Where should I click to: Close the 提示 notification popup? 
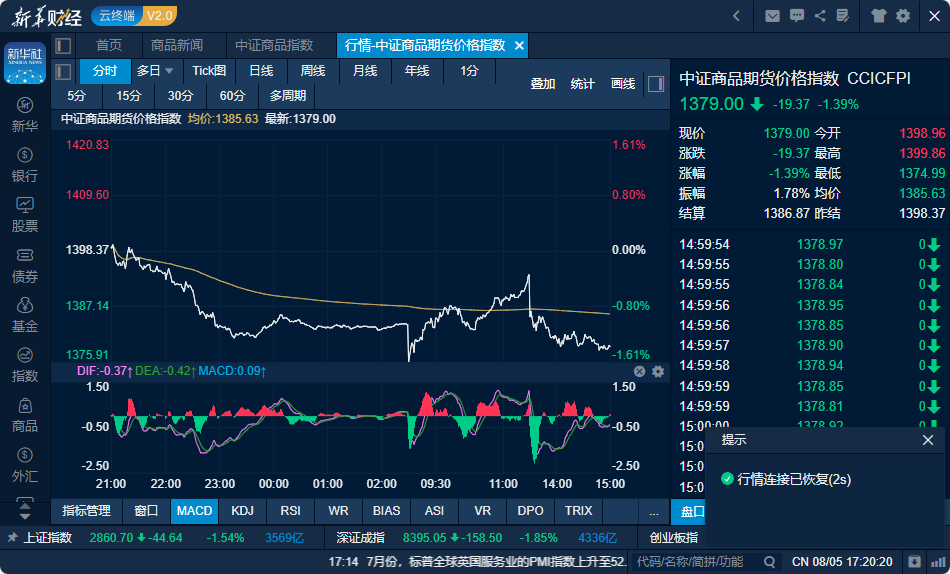(x=928, y=440)
